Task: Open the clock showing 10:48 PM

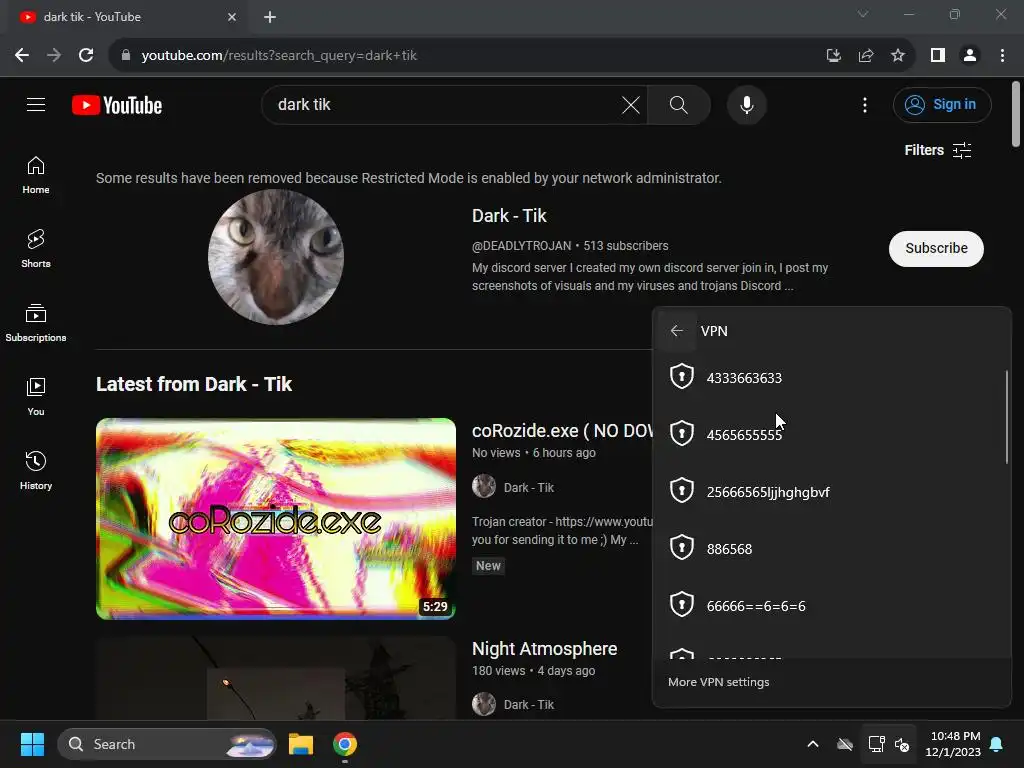Action: [x=953, y=744]
